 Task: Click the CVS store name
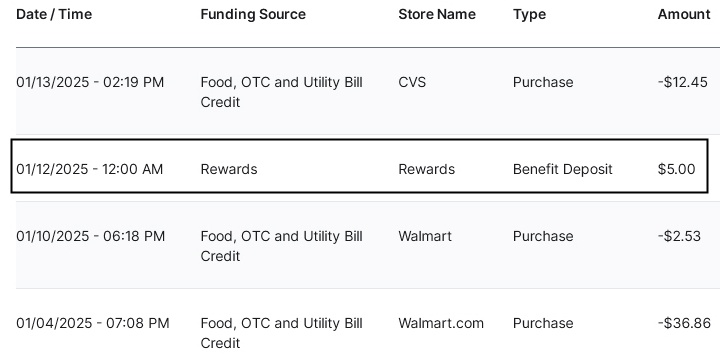[412, 82]
